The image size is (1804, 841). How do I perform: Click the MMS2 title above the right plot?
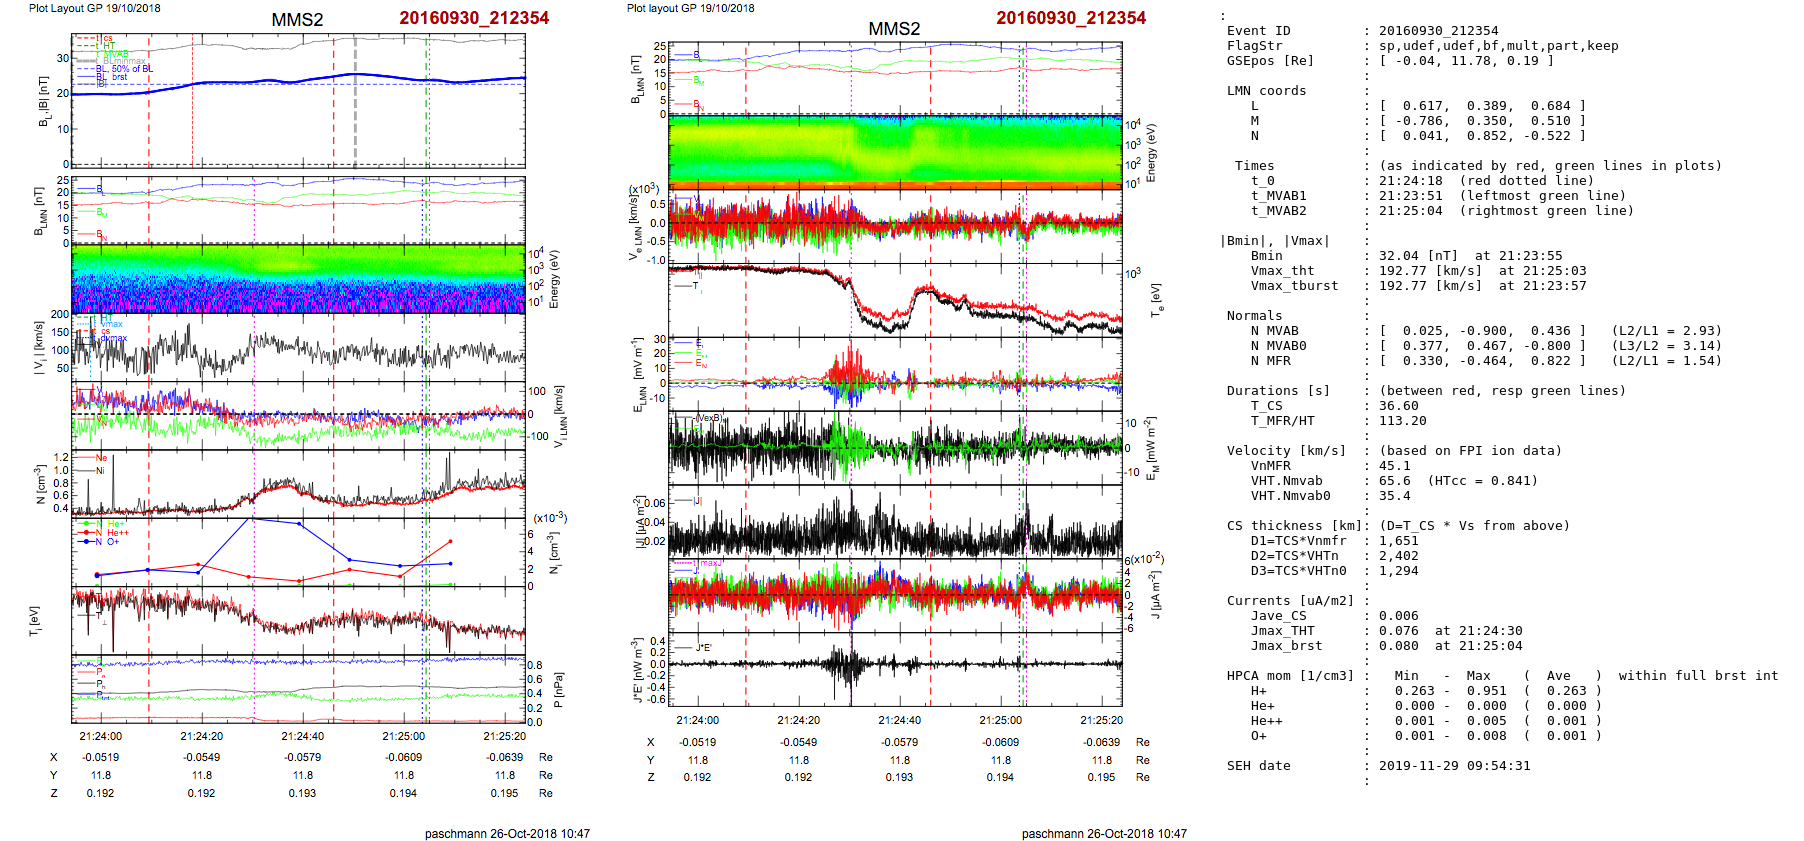[894, 28]
